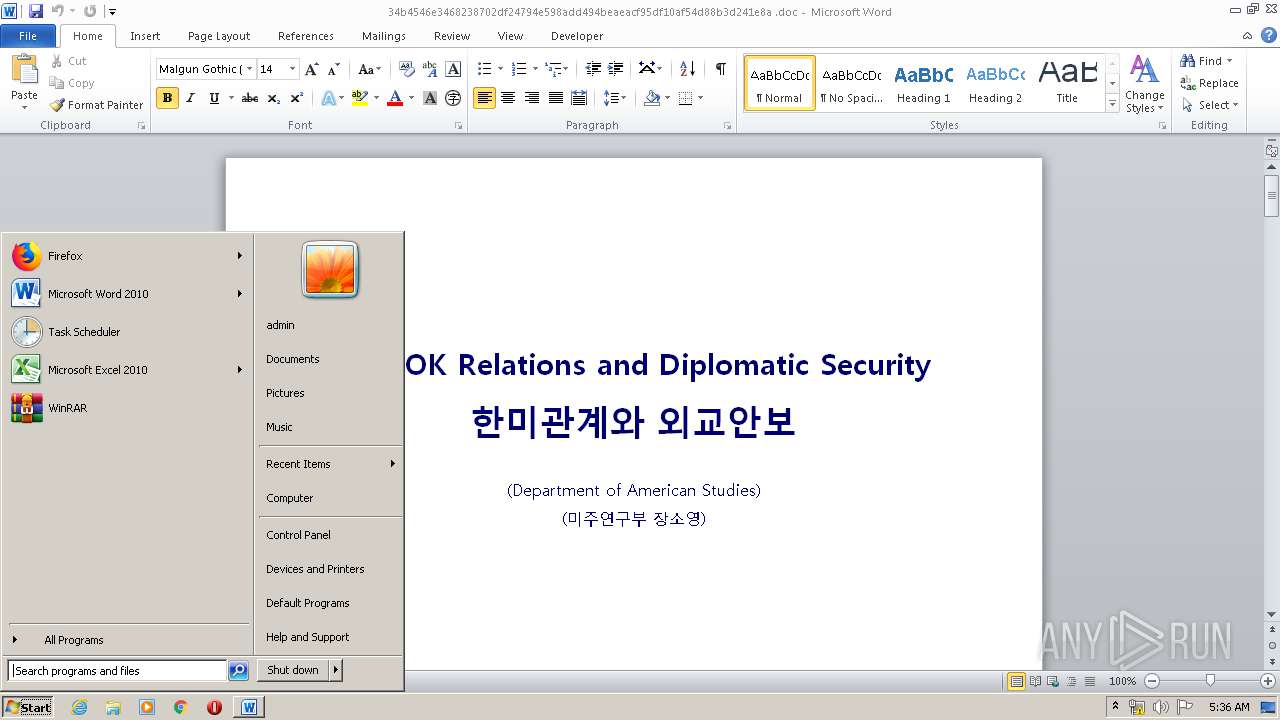Toggle Bold formatting in Font group
The width and height of the screenshot is (1280, 720).
(x=167, y=98)
